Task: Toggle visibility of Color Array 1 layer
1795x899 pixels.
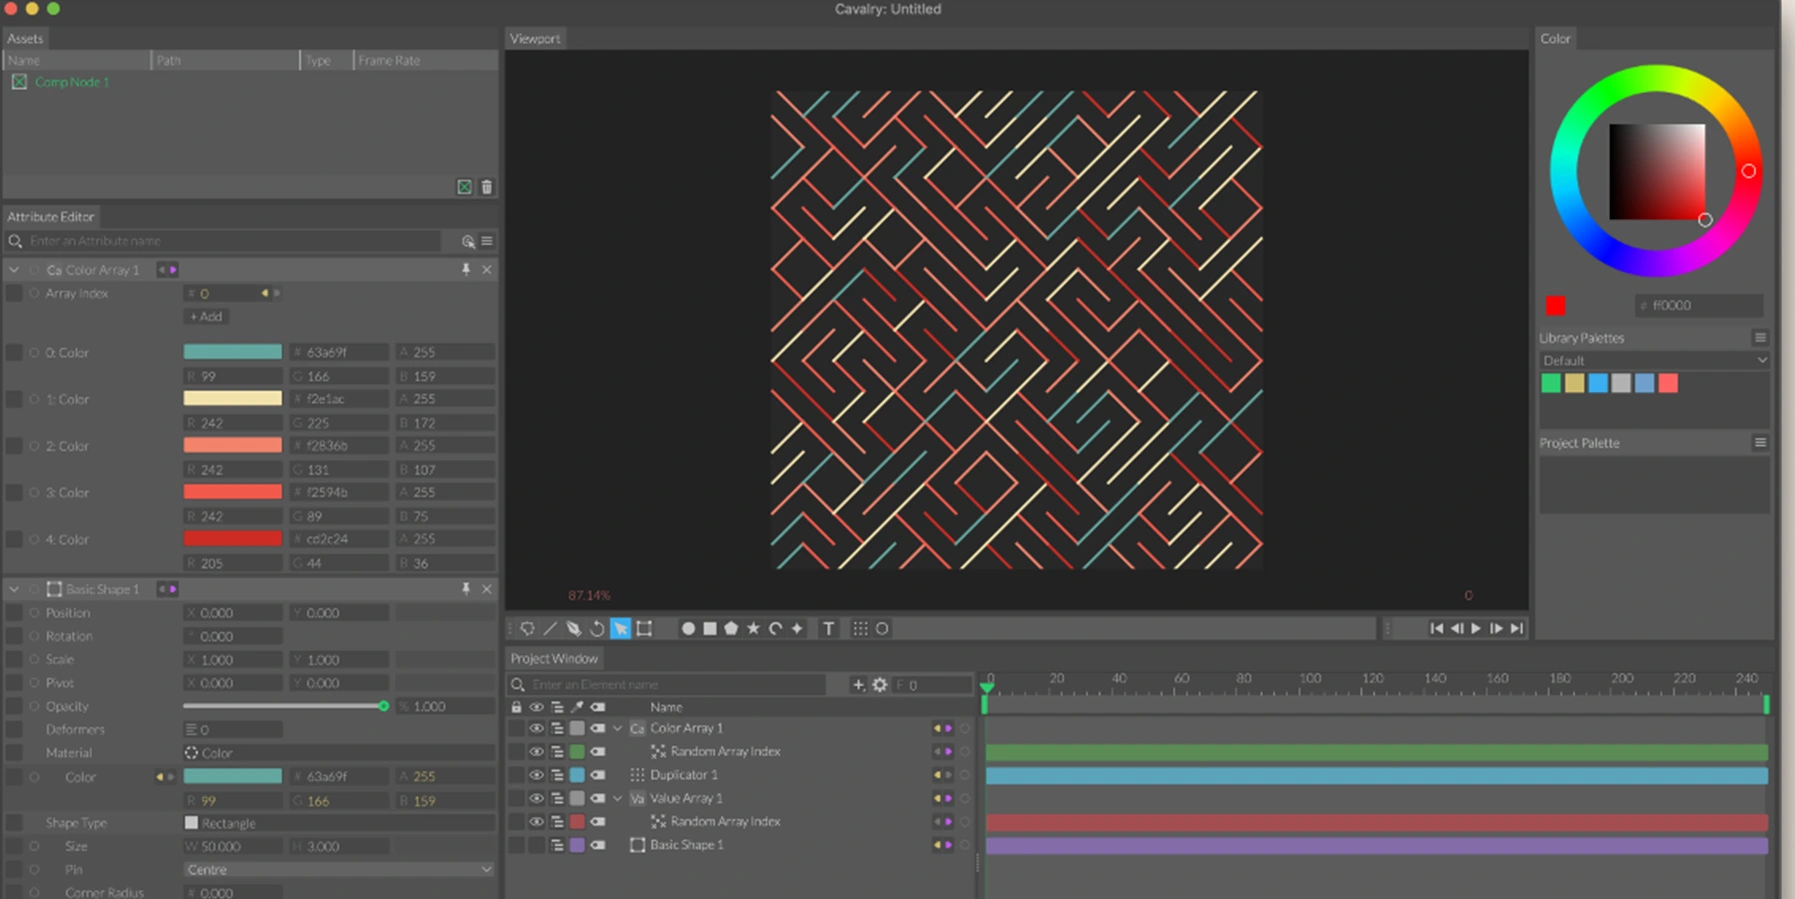Action: 536,729
